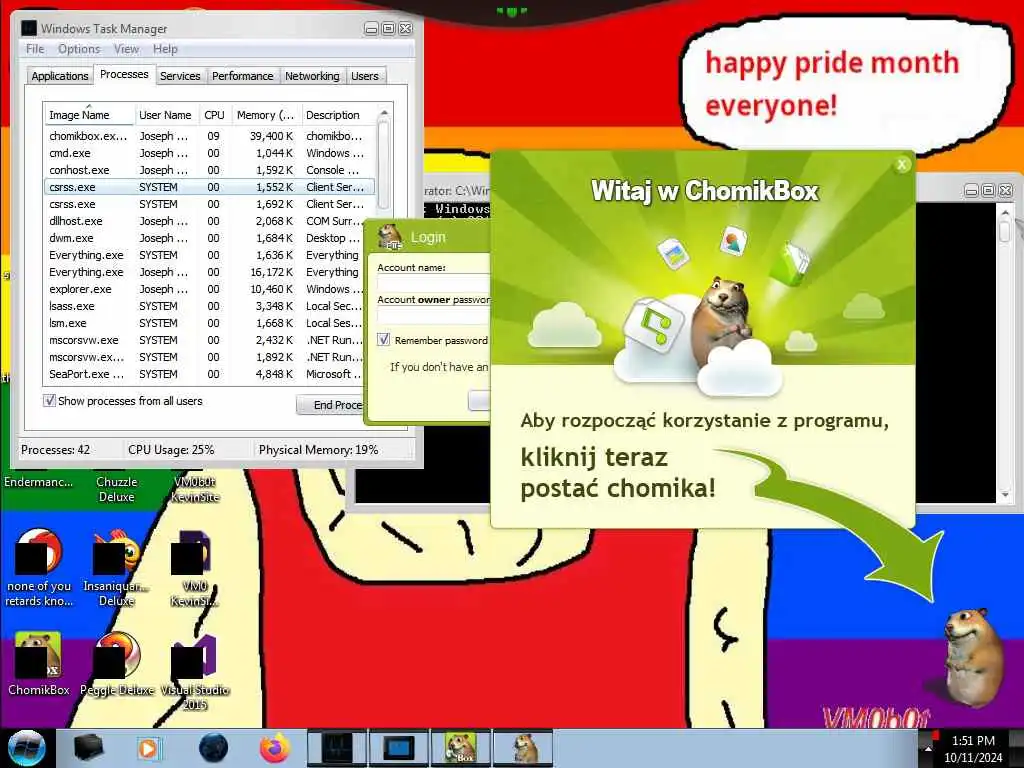The width and height of the screenshot is (1024, 768).
Task: Sort processes by Memory column
Action: 266,115
